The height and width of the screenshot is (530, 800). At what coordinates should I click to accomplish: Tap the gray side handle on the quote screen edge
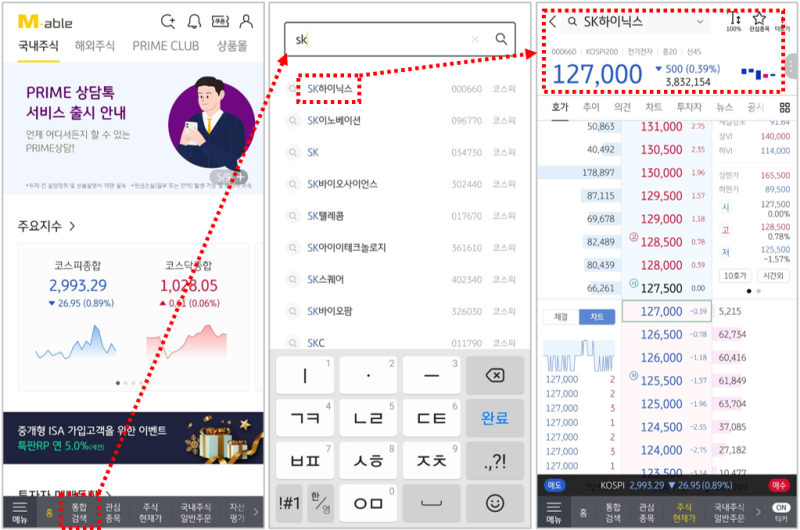(x=791, y=66)
